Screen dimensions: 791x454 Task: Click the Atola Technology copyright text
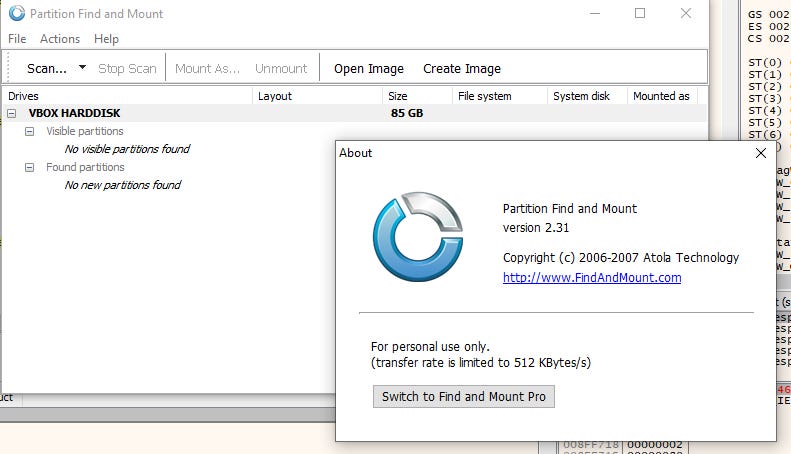(621, 258)
